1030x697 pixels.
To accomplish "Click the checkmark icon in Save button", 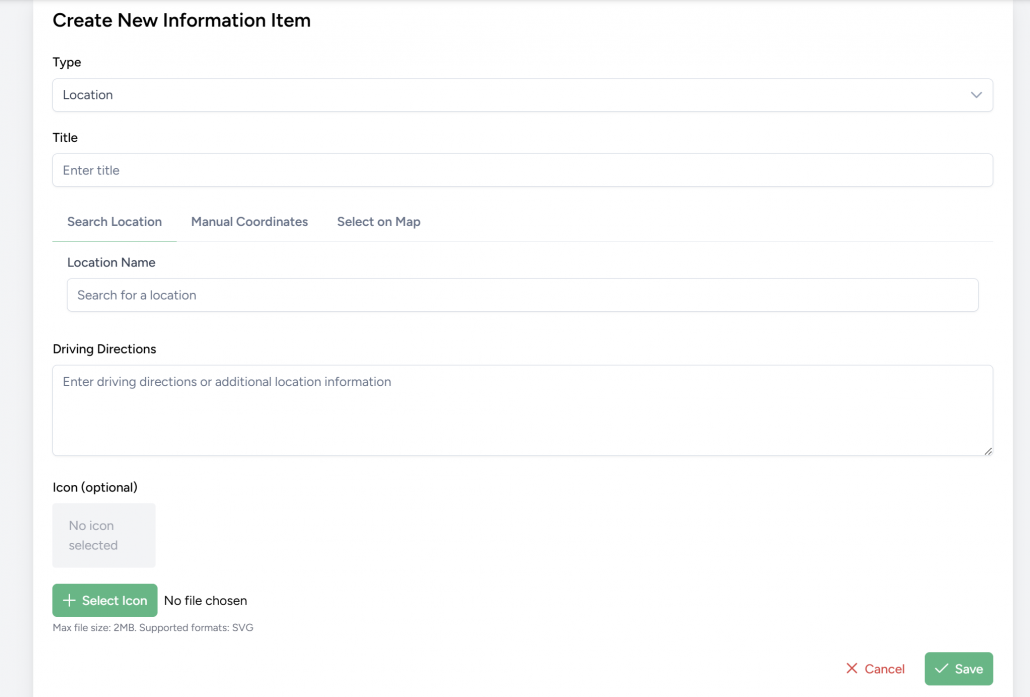I will [941, 669].
